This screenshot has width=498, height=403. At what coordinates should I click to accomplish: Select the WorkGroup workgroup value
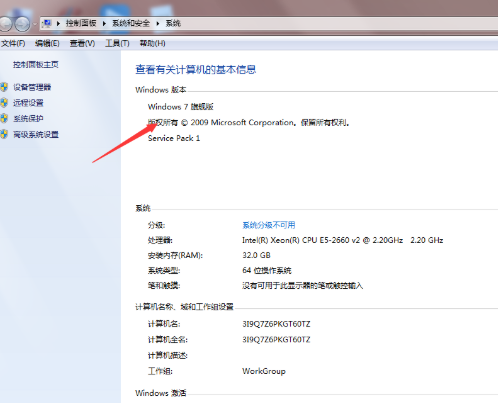264,371
